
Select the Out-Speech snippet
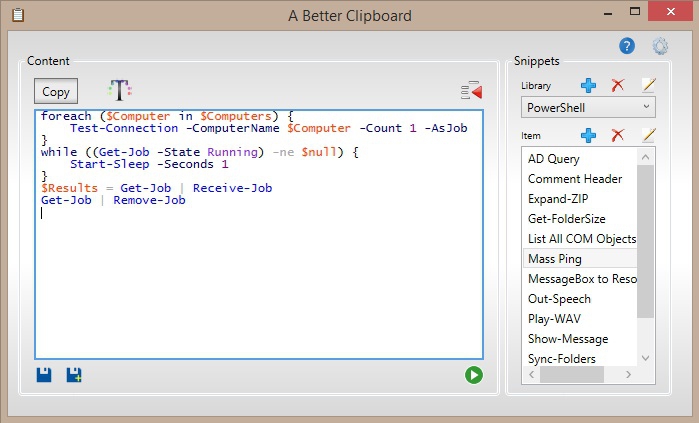pos(580,299)
